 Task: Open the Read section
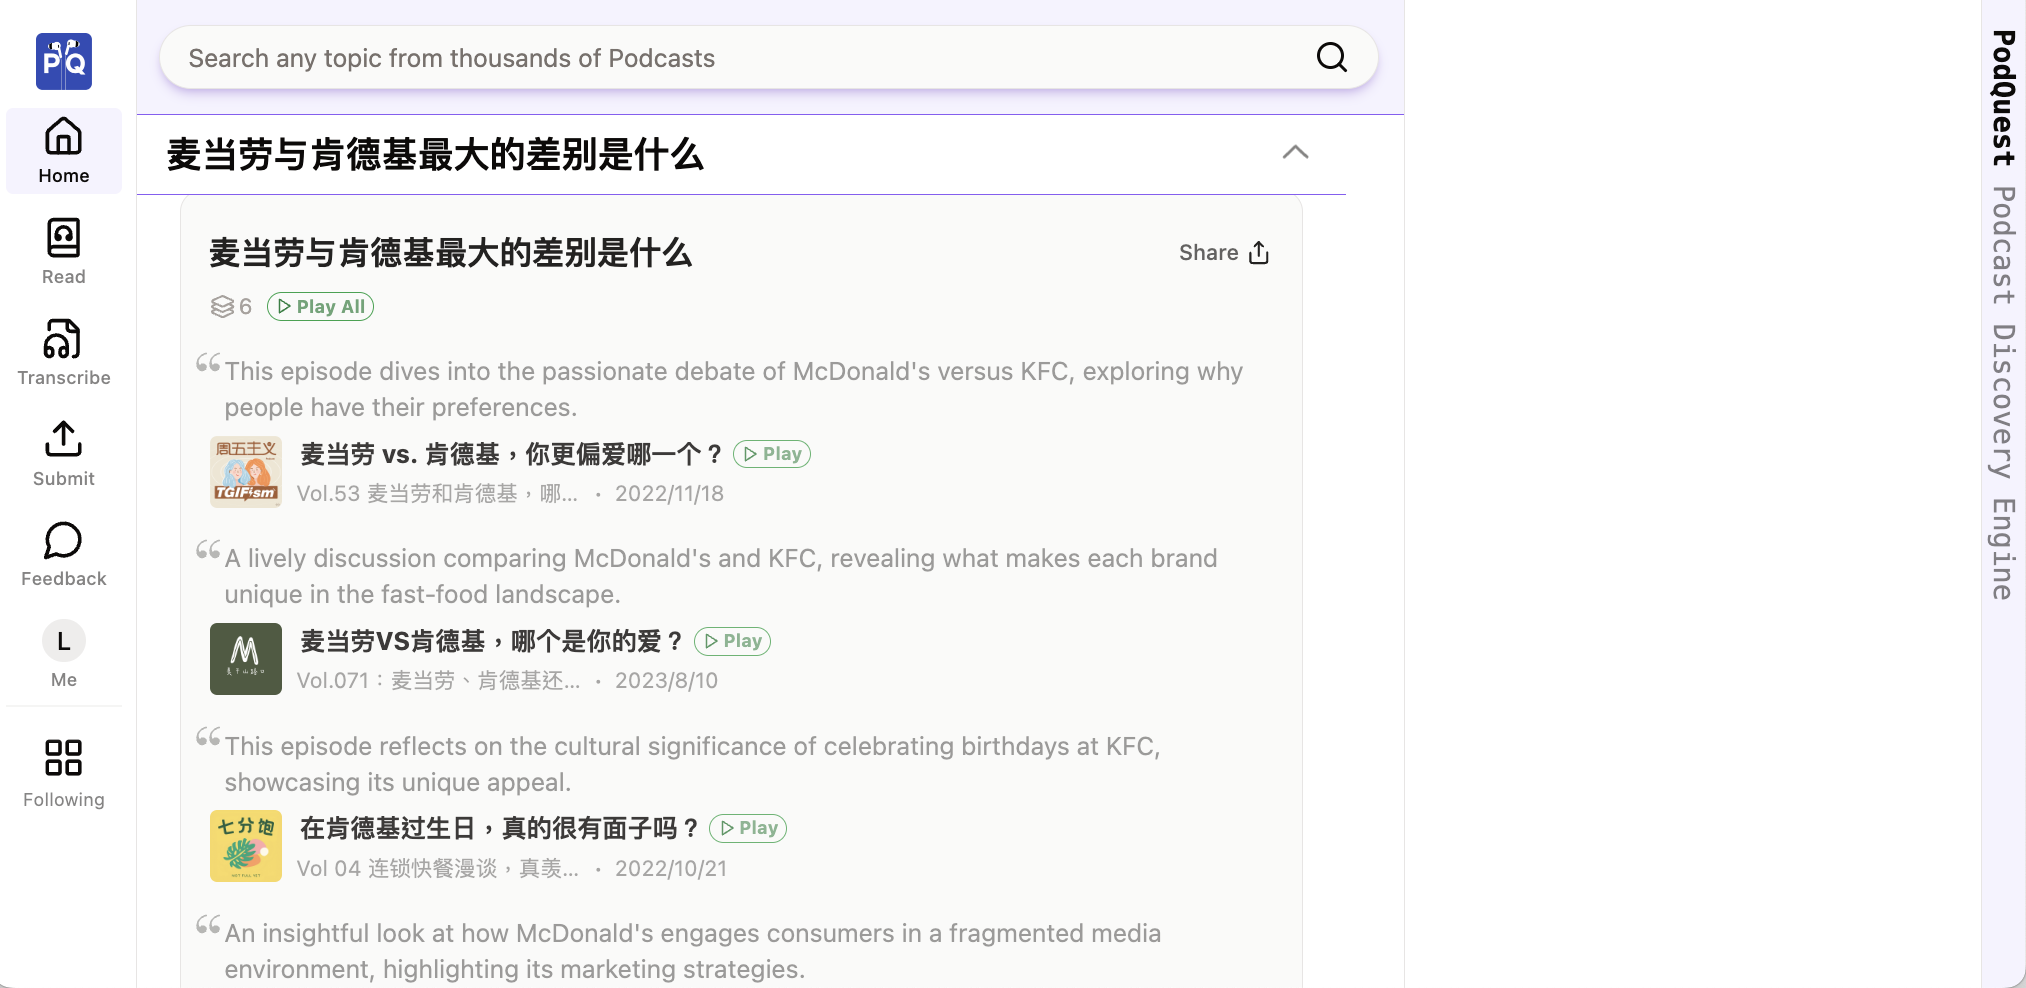pyautogui.click(x=63, y=250)
